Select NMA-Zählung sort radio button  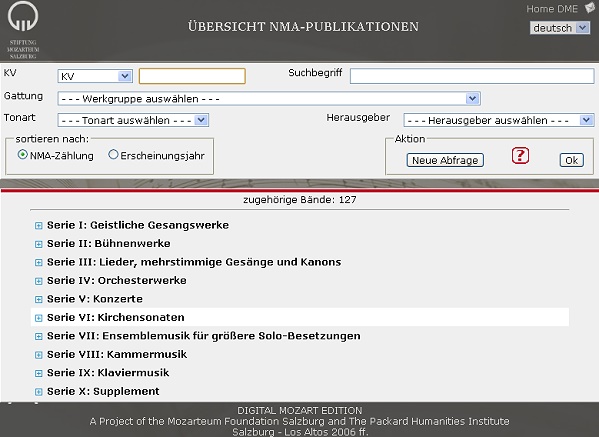click(x=23, y=155)
